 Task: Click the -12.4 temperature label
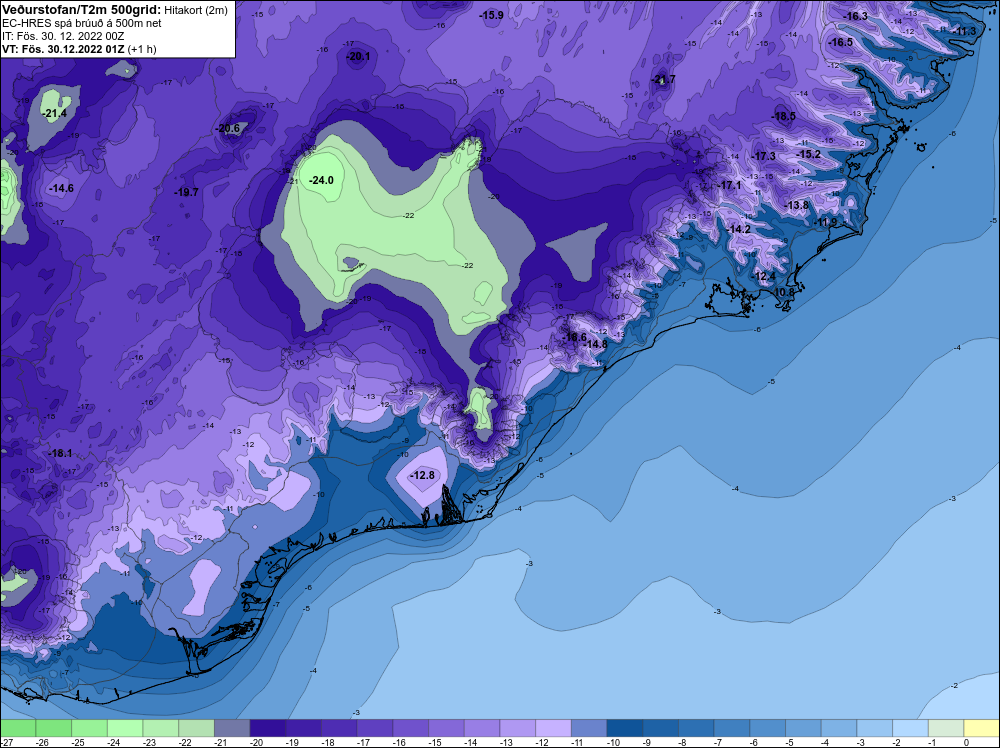pos(764,276)
